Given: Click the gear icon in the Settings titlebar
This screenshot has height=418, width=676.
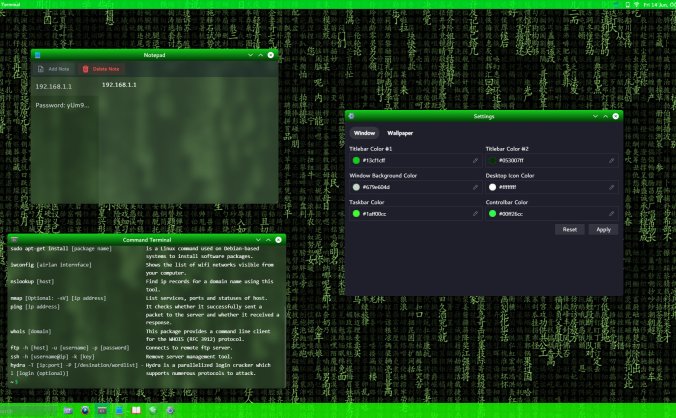Looking at the screenshot, I should coord(351,116).
